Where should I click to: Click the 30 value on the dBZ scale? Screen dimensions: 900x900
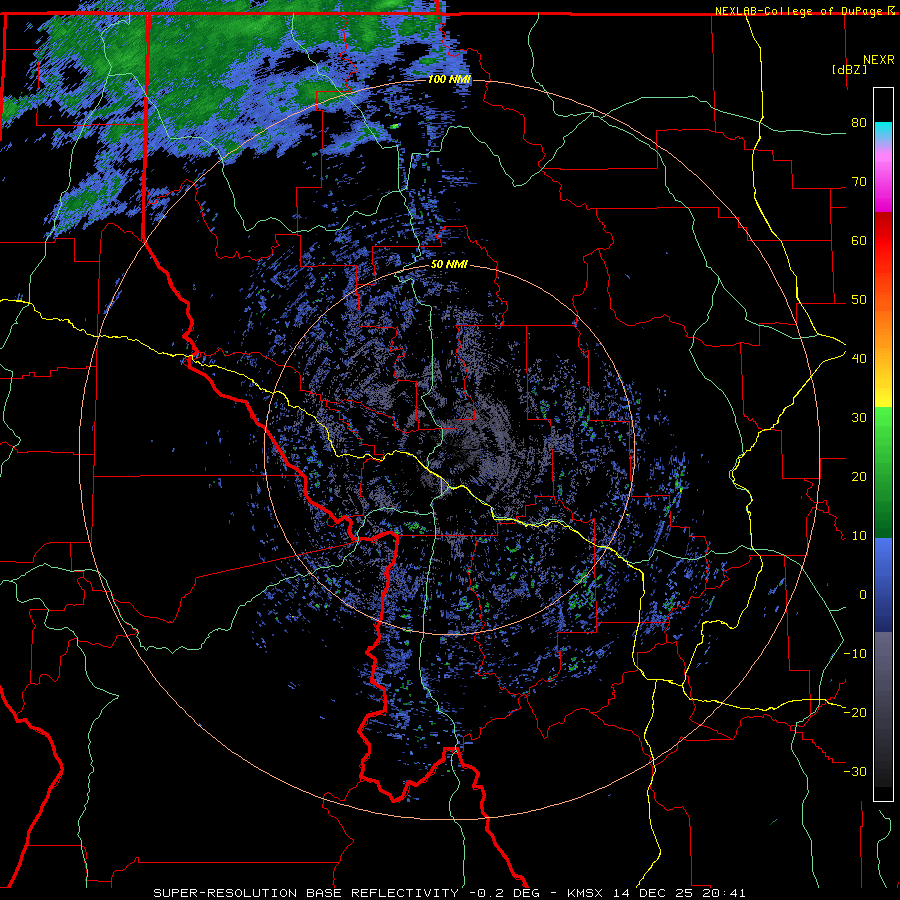pyautogui.click(x=859, y=418)
